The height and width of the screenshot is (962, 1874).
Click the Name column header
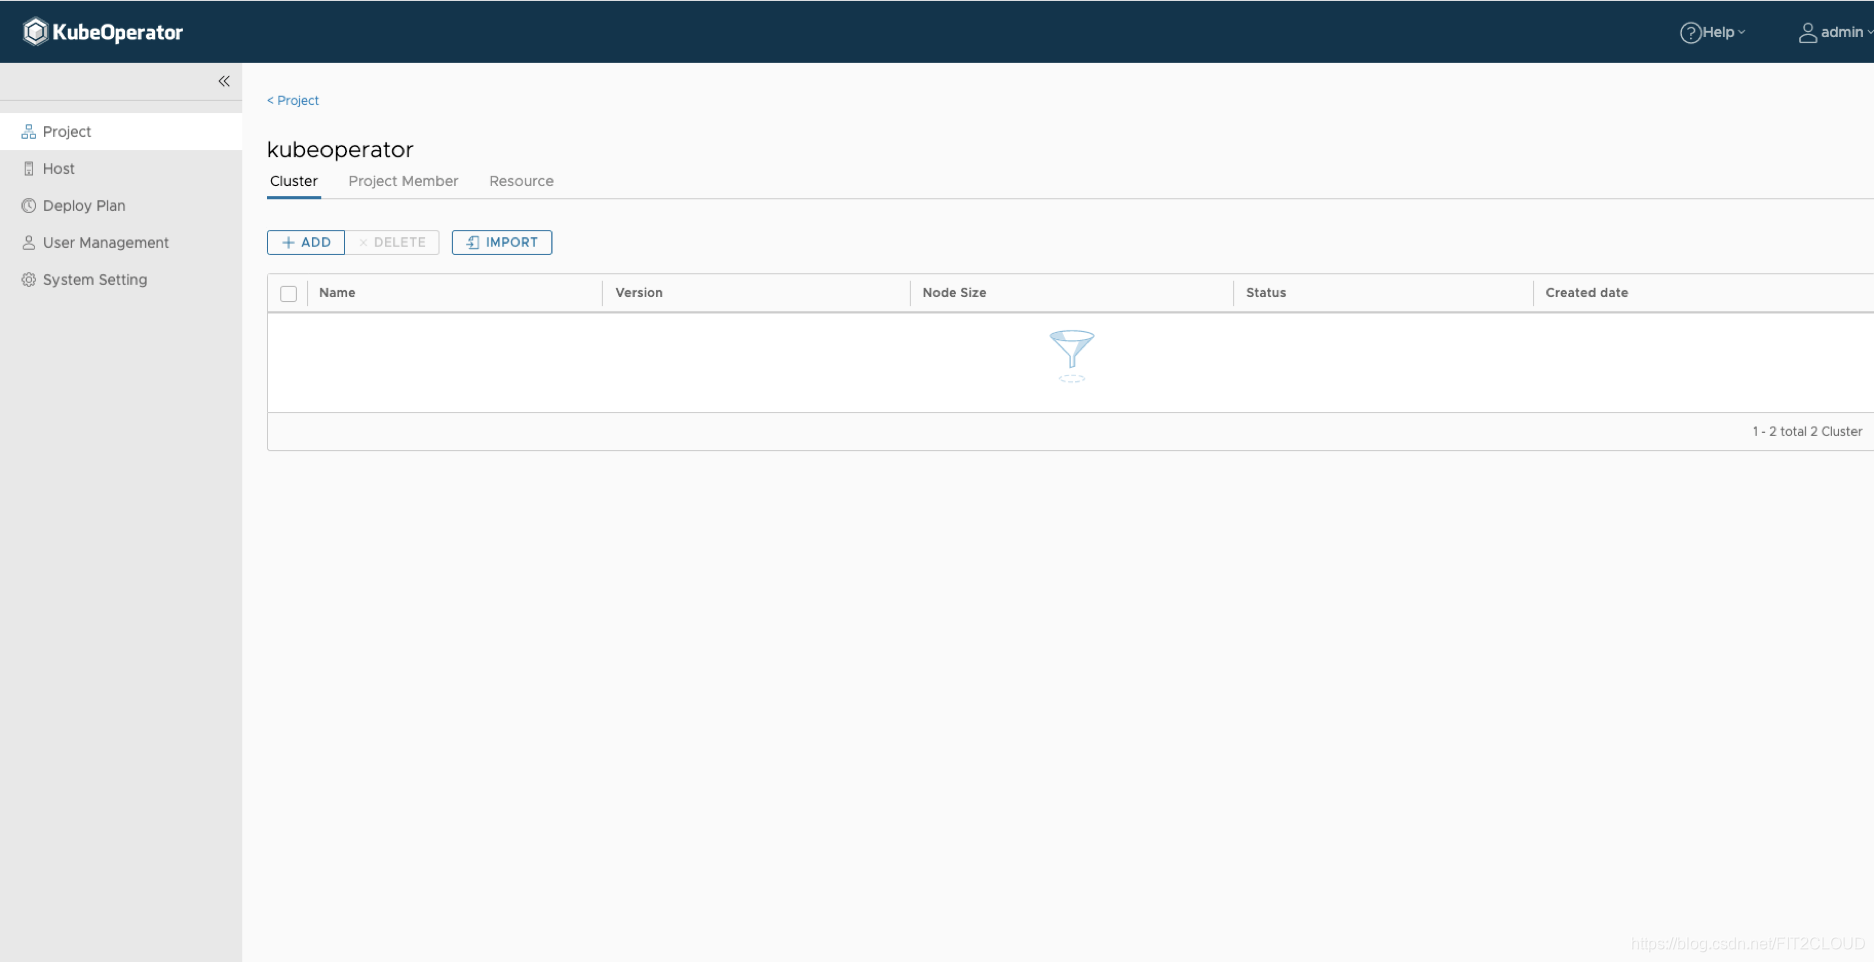pos(337,293)
